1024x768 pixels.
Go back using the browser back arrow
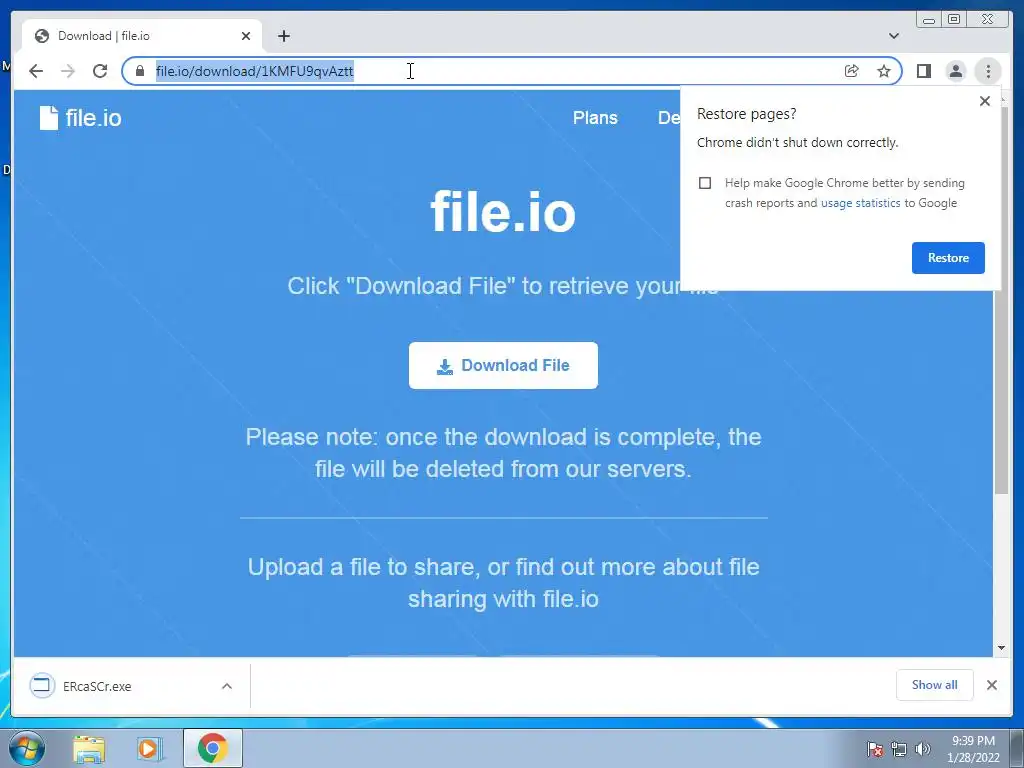pyautogui.click(x=36, y=71)
